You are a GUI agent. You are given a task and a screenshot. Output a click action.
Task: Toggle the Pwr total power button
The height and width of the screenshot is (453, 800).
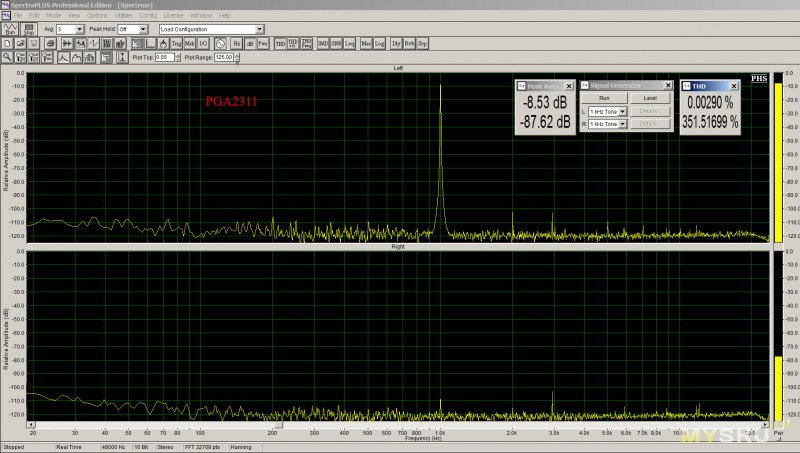[x=263, y=44]
